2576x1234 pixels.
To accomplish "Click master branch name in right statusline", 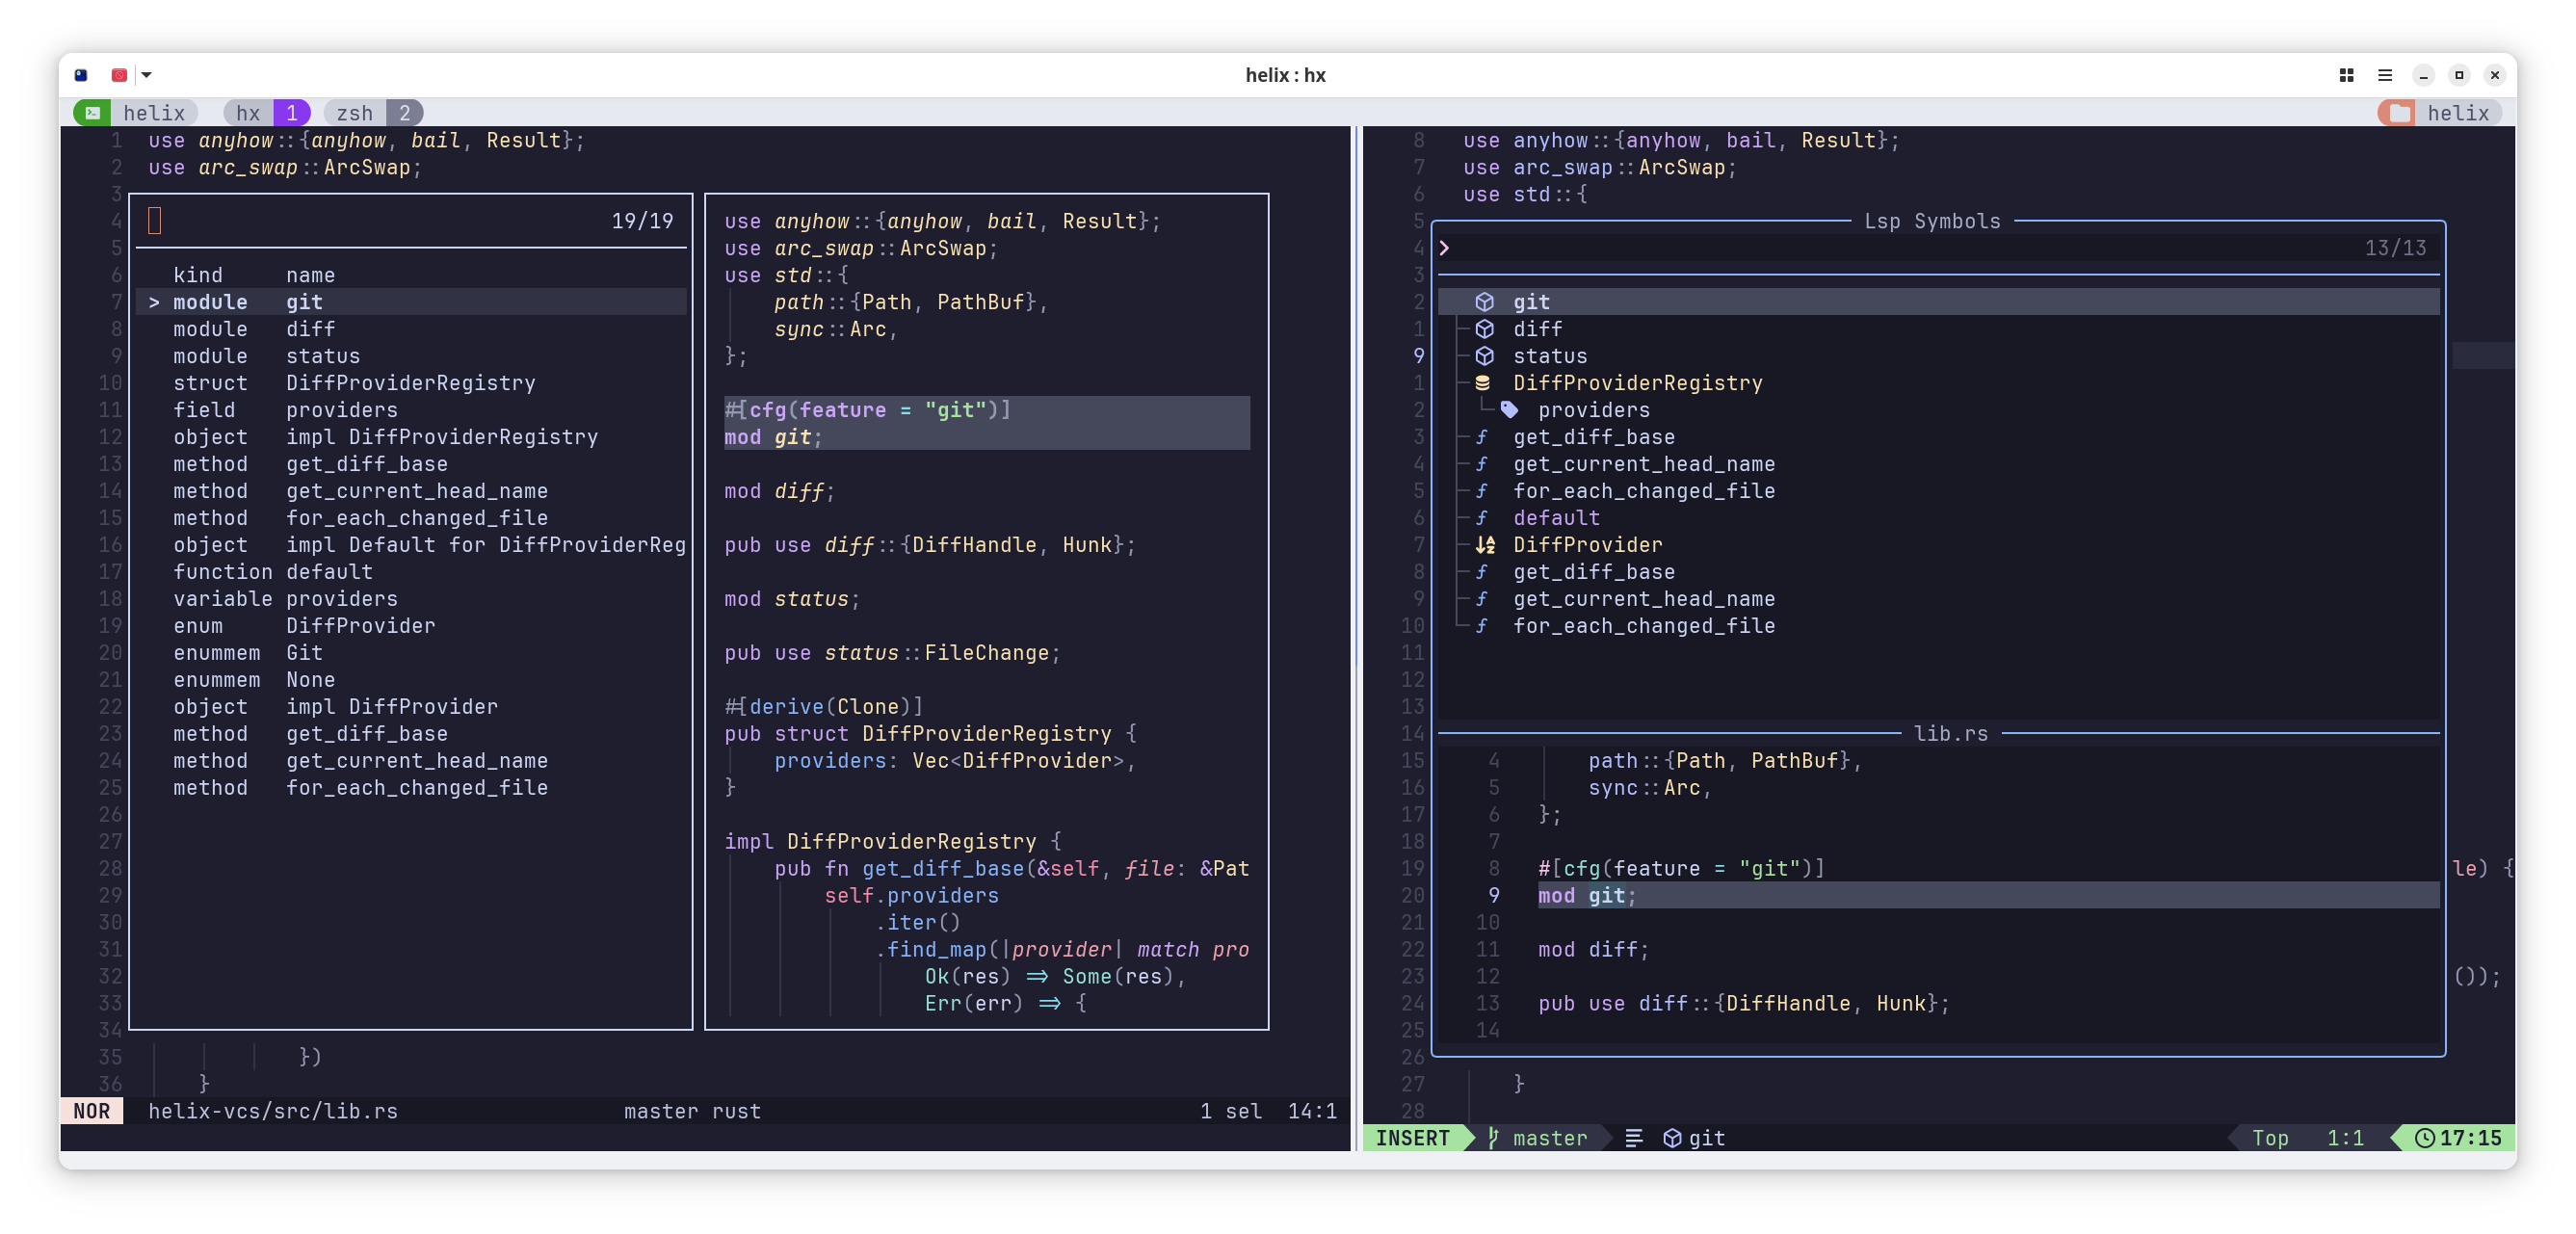I will coord(1549,1138).
